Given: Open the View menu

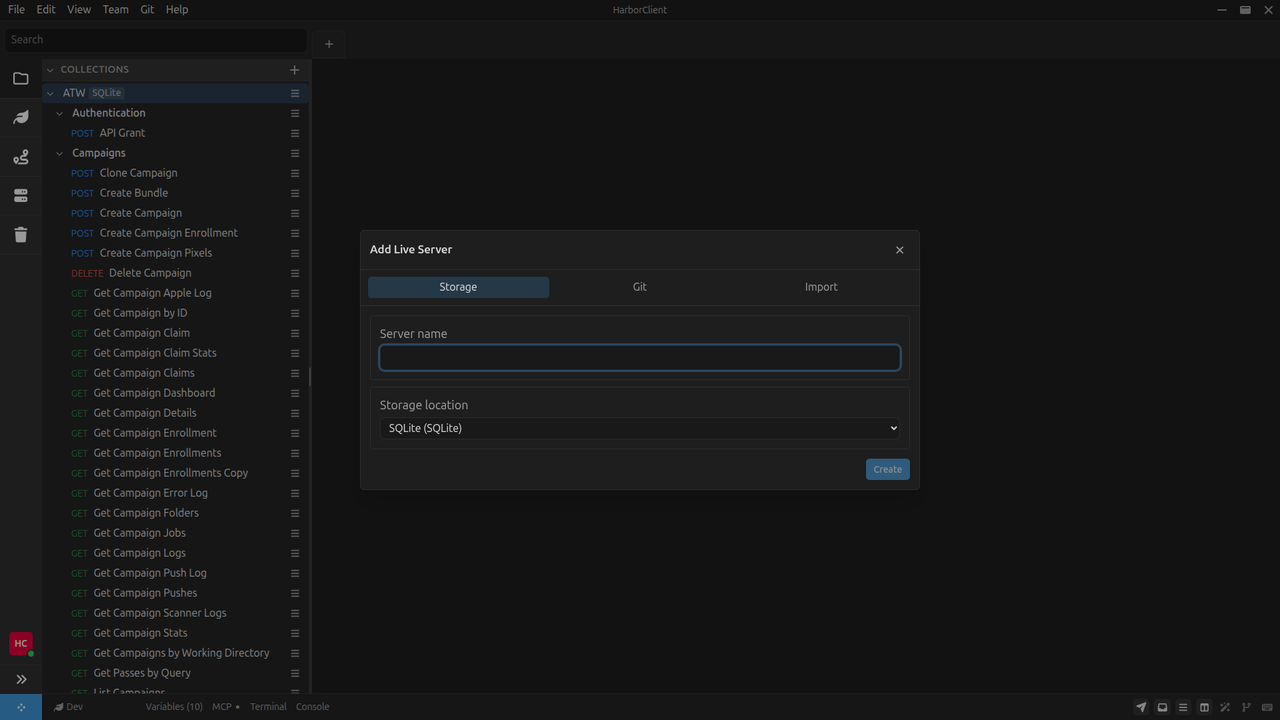Looking at the screenshot, I should pyautogui.click(x=79, y=9).
